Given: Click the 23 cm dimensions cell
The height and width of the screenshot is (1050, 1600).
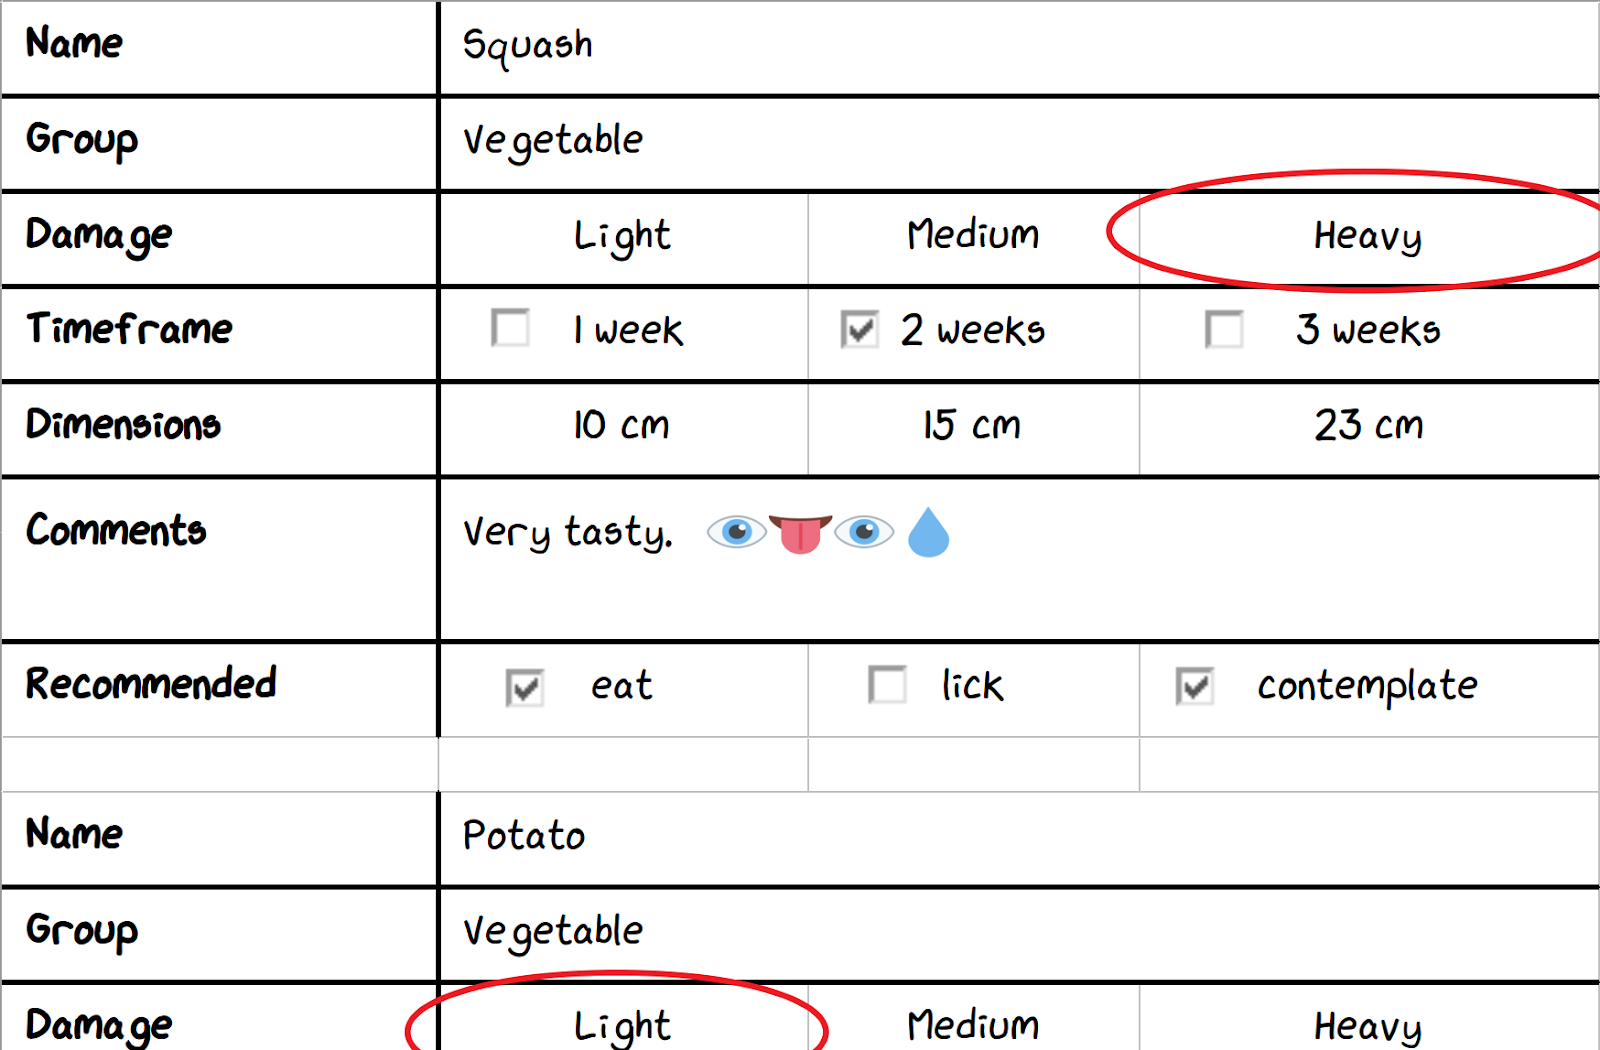Looking at the screenshot, I should [x=1369, y=428].
